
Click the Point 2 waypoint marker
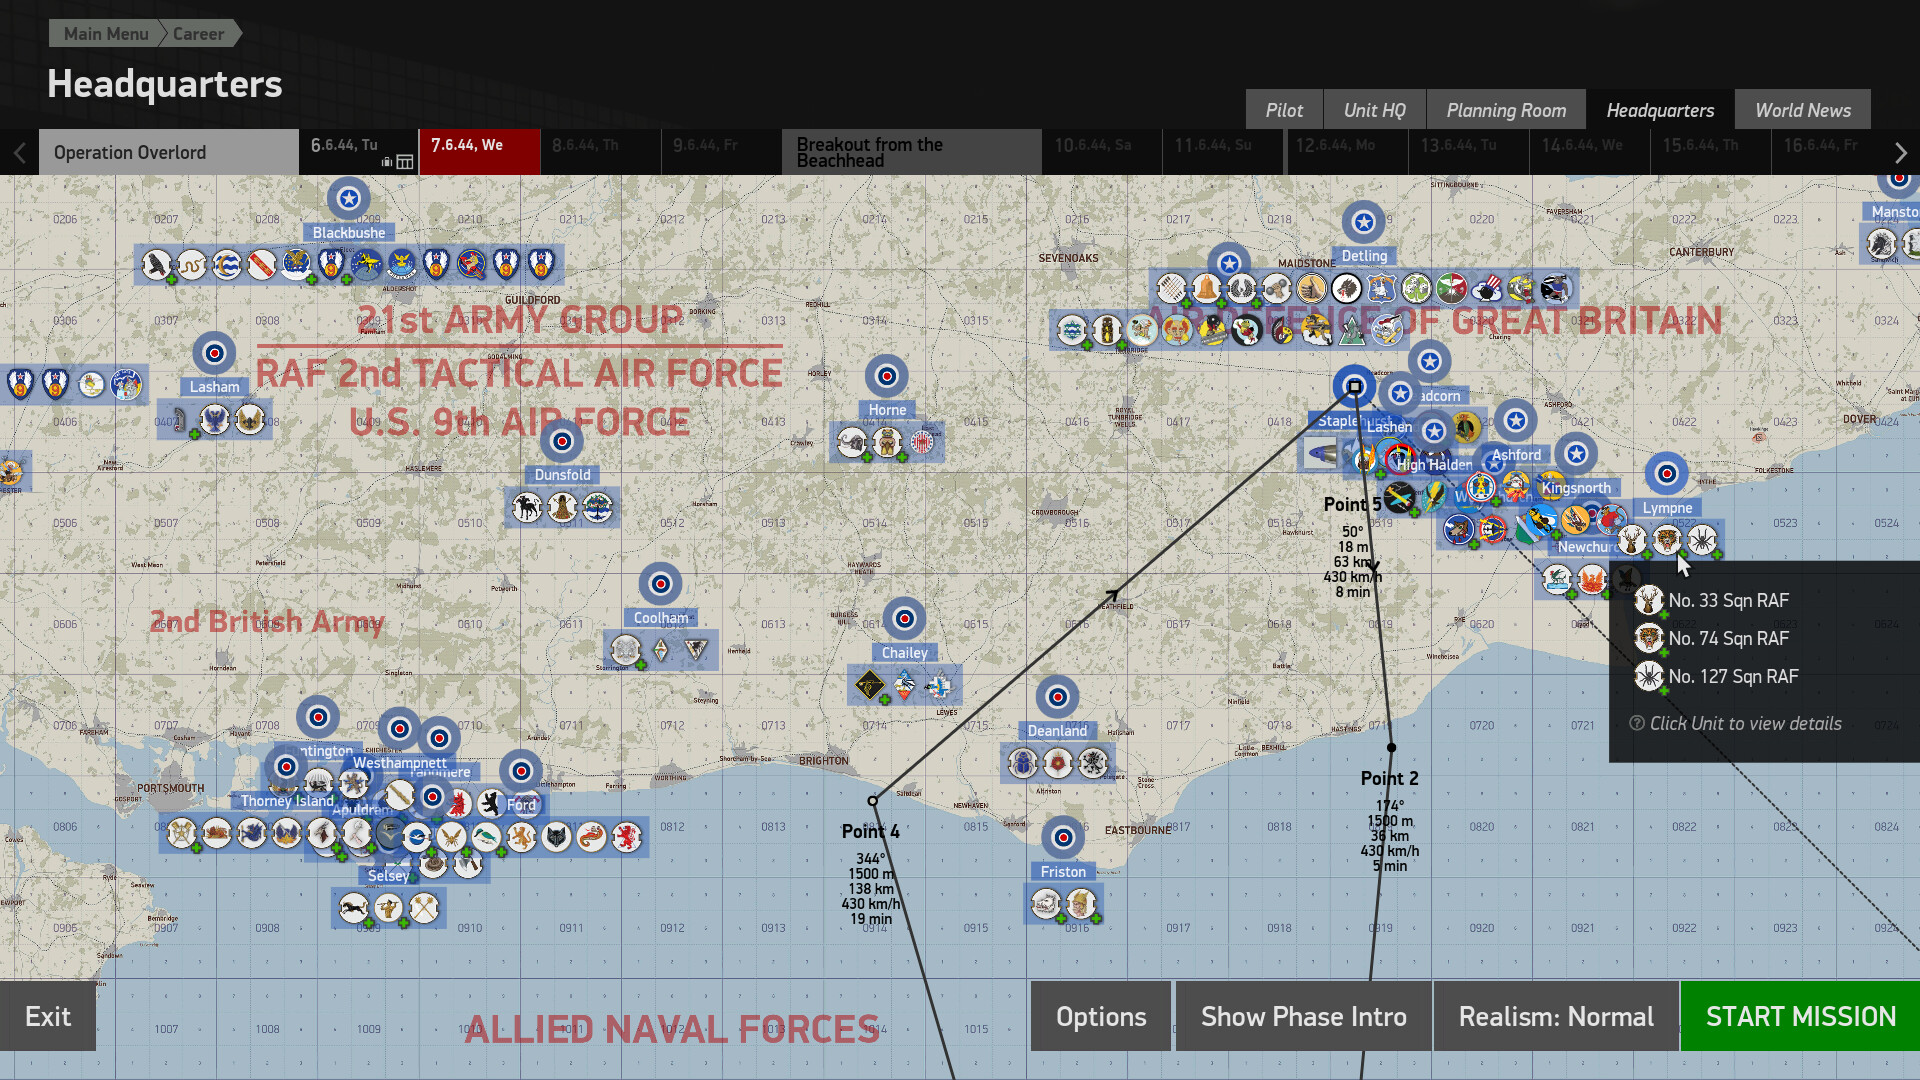1391,747
